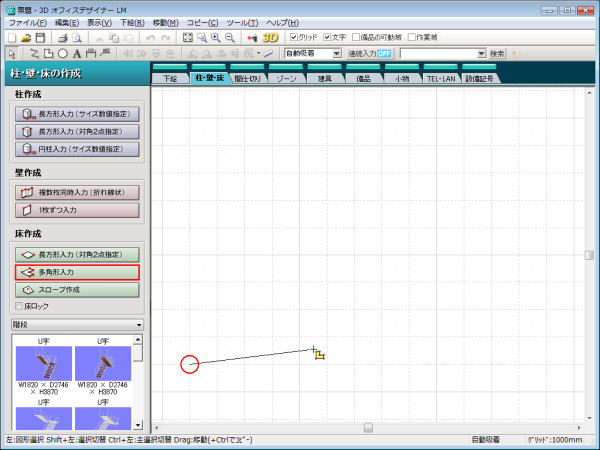Click the fit-to-window zoom icon
The height and width of the screenshot is (450, 600).
(x=187, y=37)
